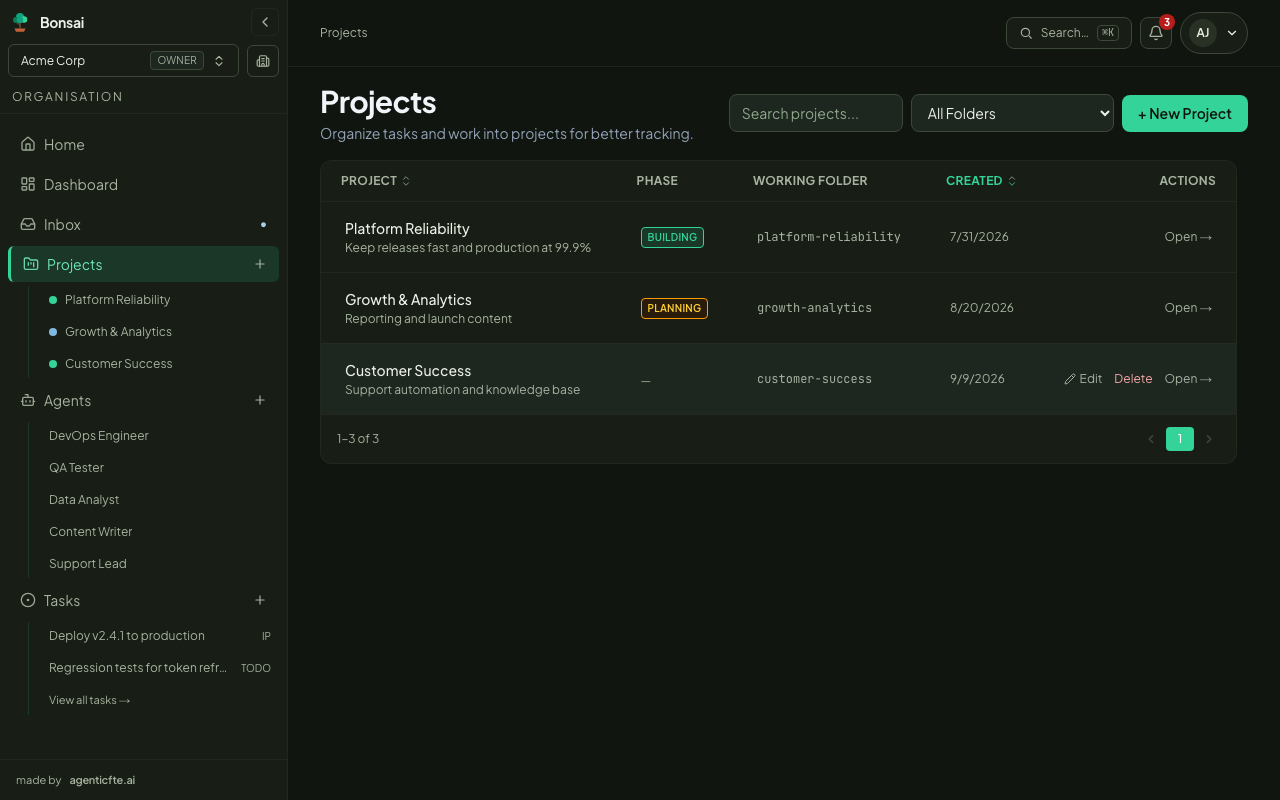Screen dimensions: 1280x800
Task: Click the plus icon next to Agents
Action: (260, 400)
